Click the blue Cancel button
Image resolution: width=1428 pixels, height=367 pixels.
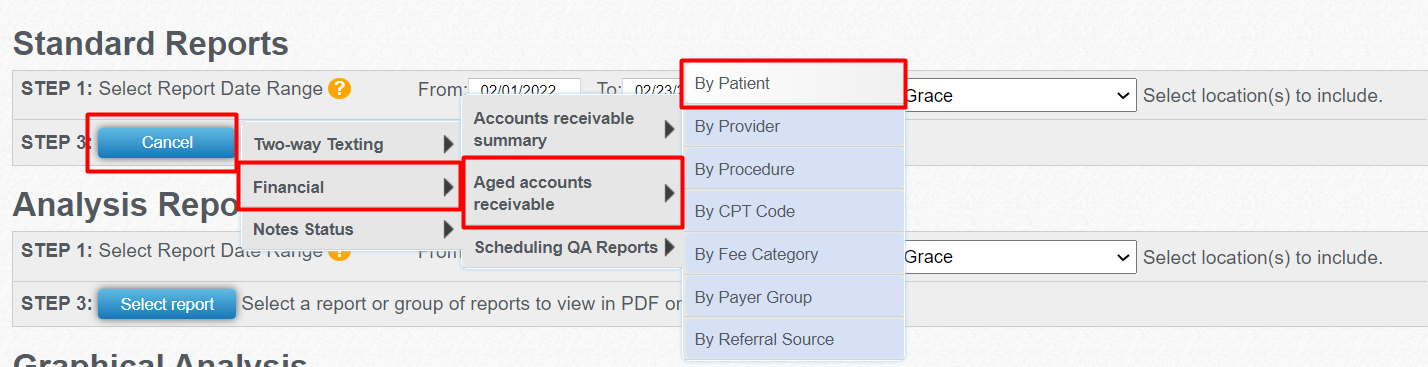167,142
